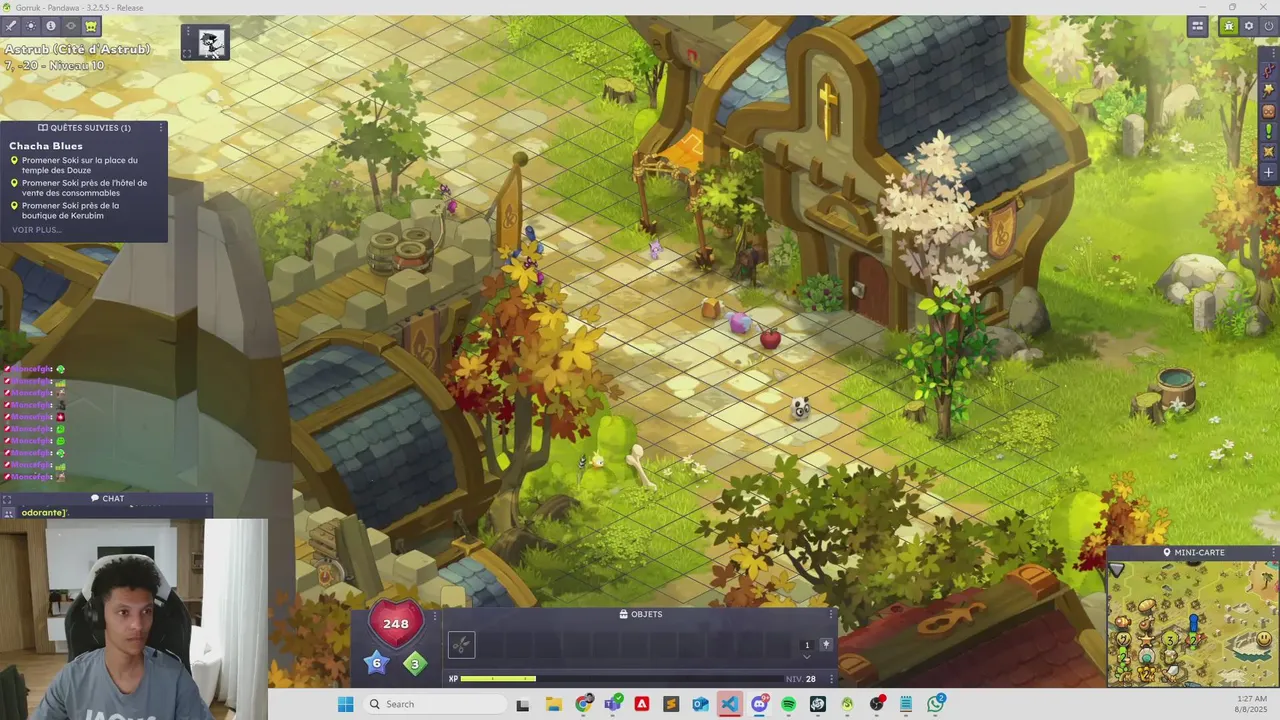
Task: Click the Astrub (Cité d'Astrub) location title
Action: tap(77, 49)
